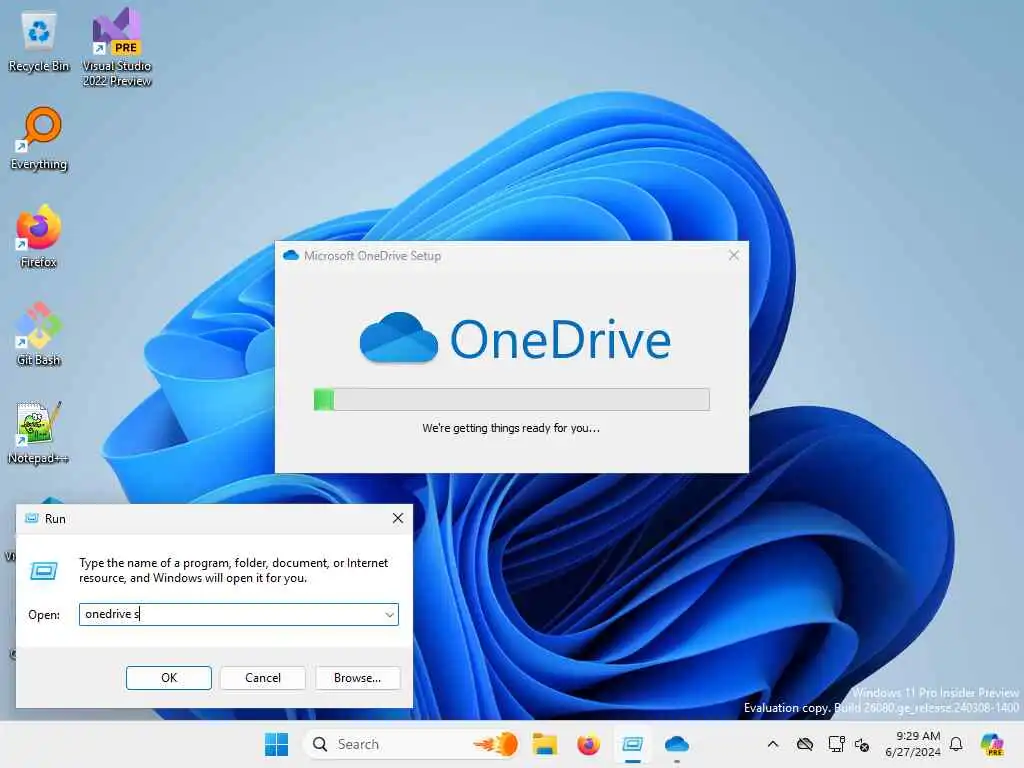Open the Windows Start menu
The width and height of the screenshot is (1024, 768).
[276, 744]
